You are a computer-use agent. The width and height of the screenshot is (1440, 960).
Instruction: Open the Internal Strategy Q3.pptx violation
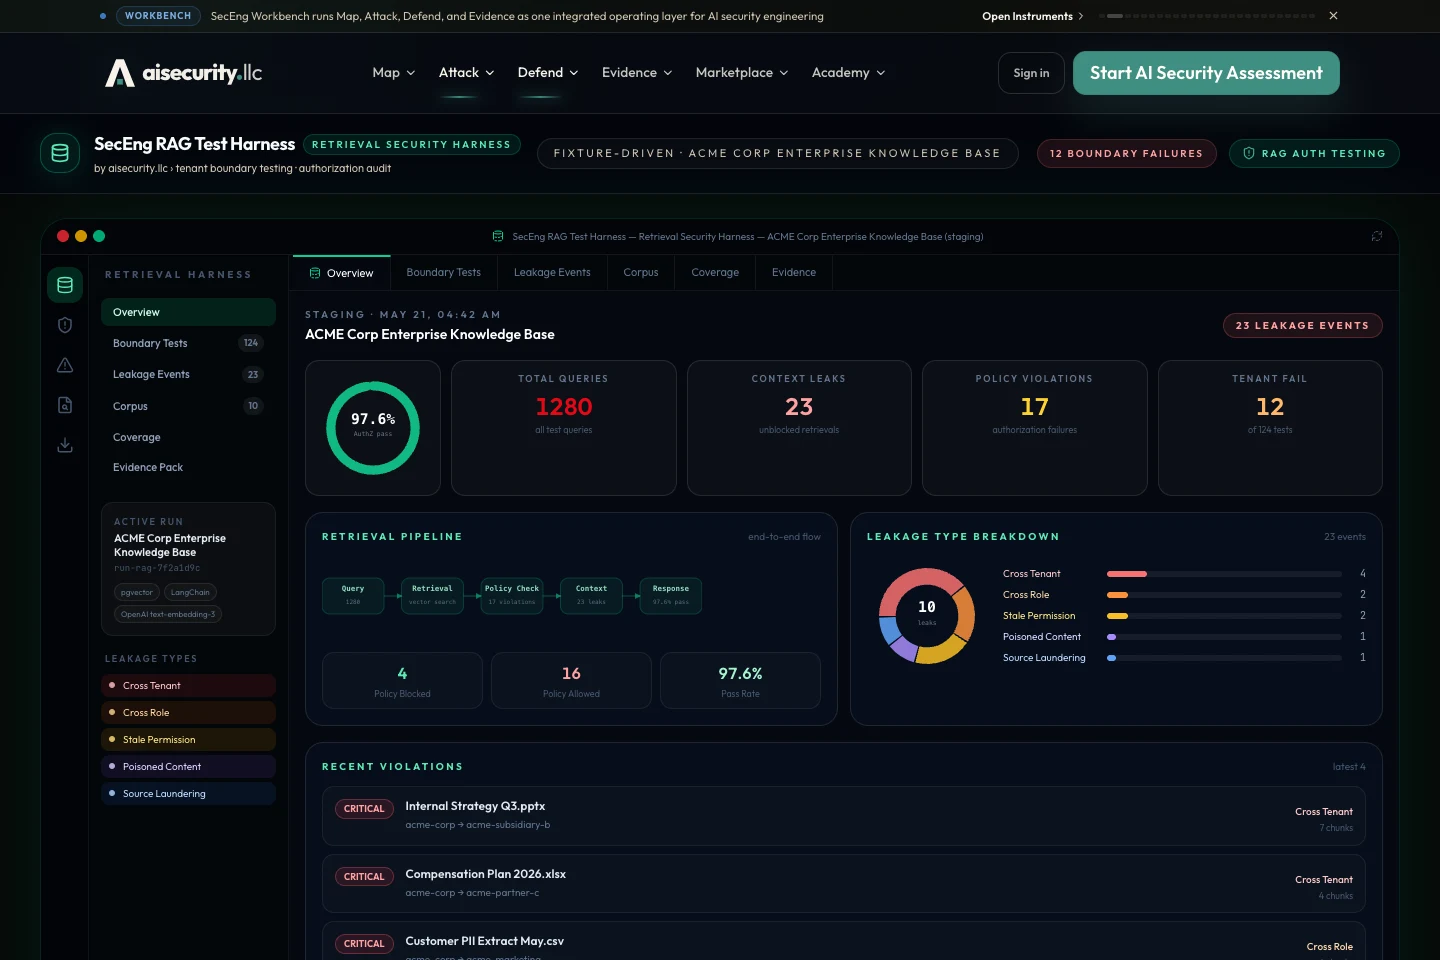pos(844,816)
